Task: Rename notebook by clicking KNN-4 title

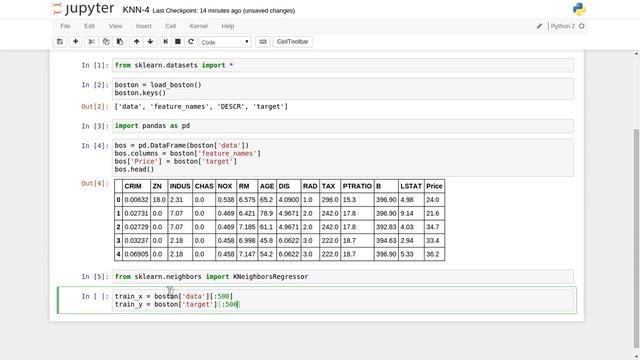Action: [x=136, y=10]
